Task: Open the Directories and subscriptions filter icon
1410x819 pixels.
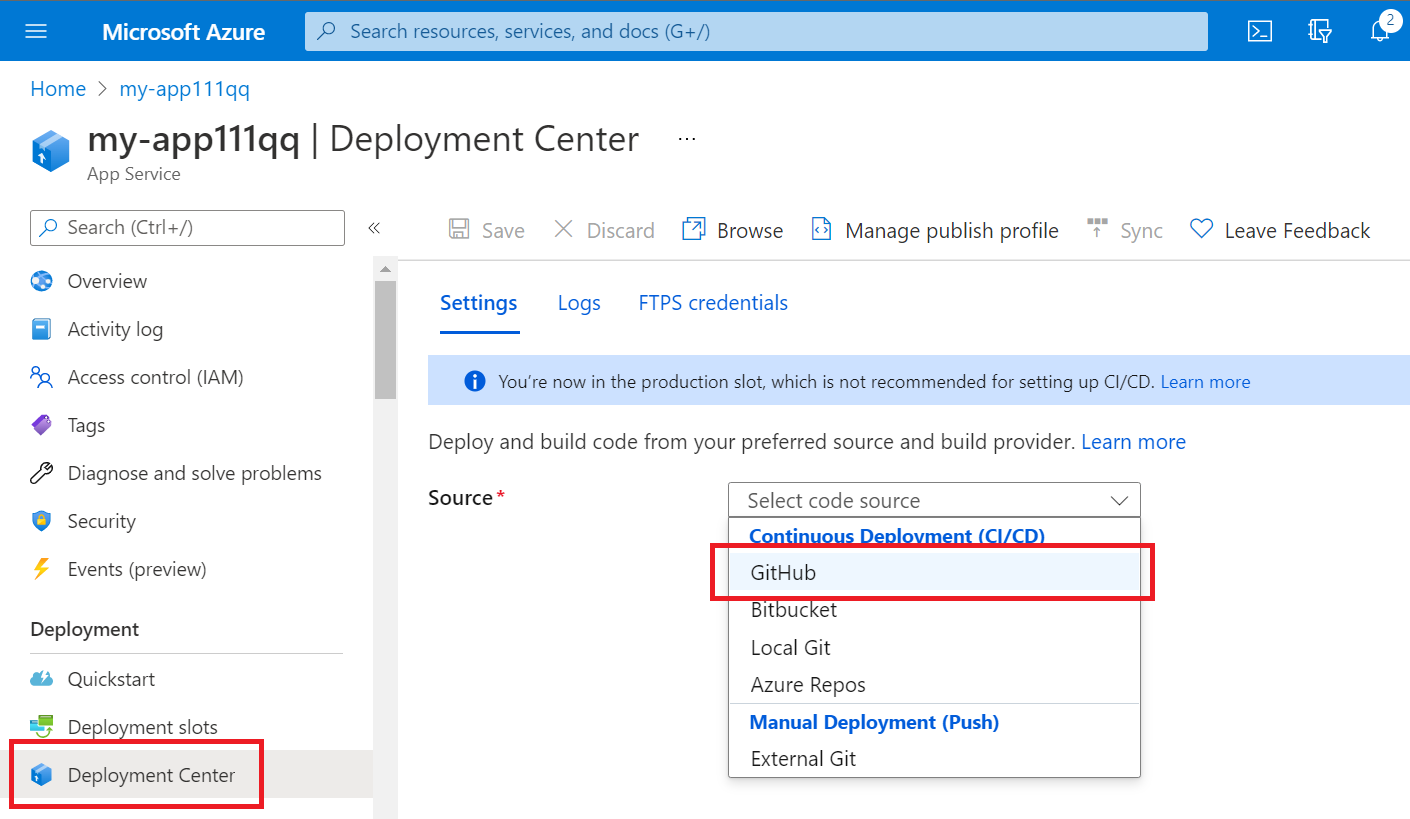Action: [1320, 31]
